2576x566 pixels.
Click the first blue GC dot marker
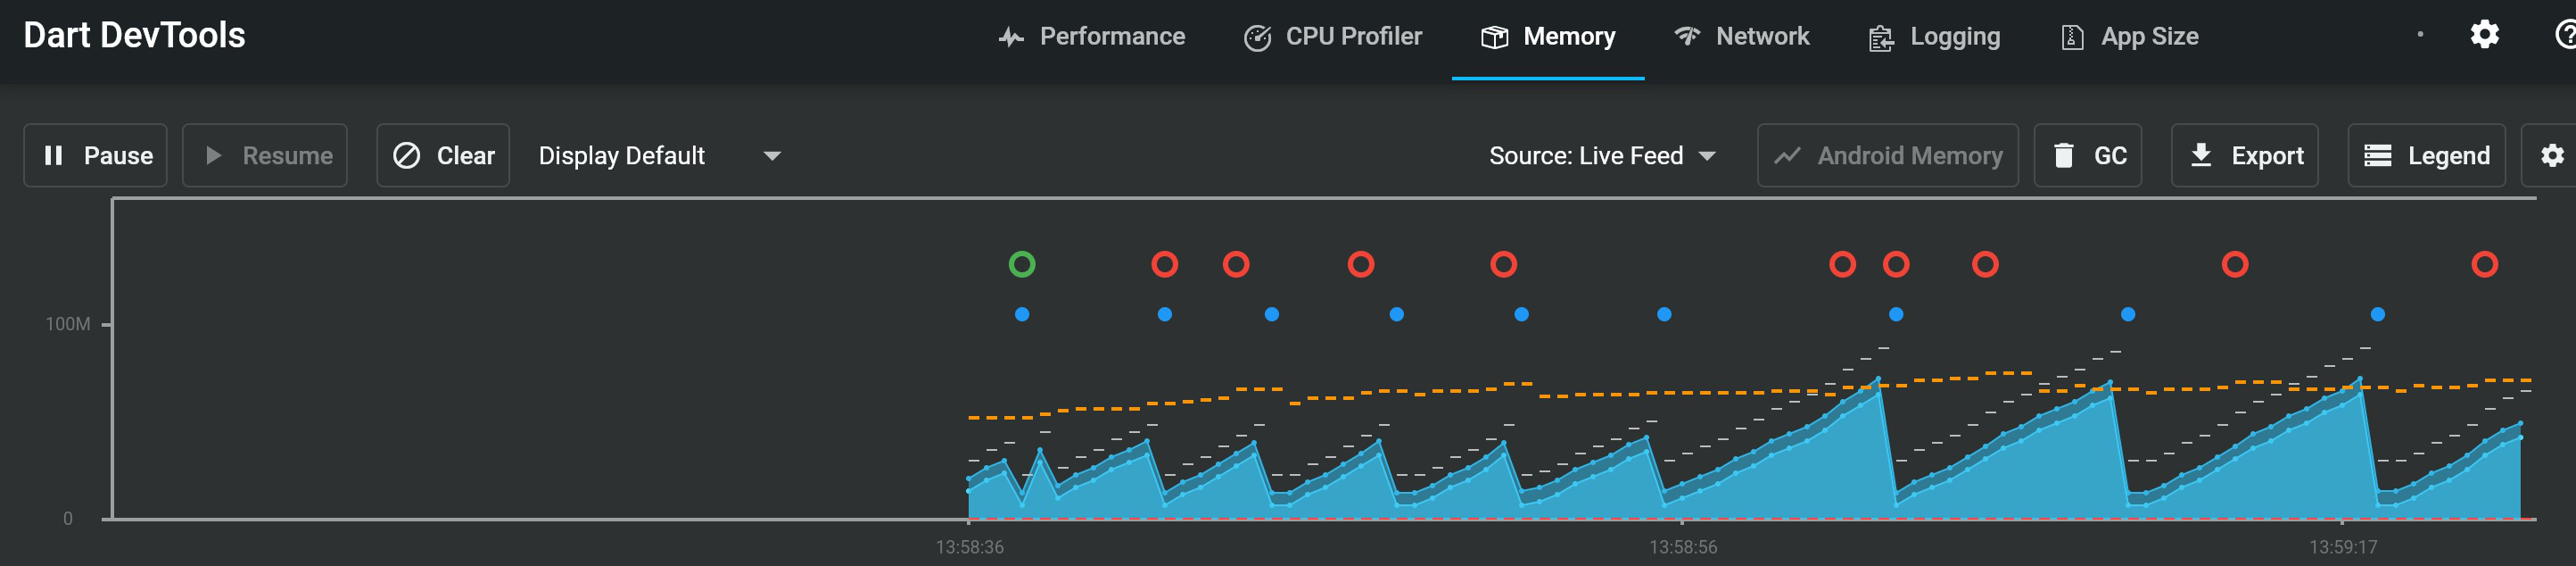coord(1022,314)
